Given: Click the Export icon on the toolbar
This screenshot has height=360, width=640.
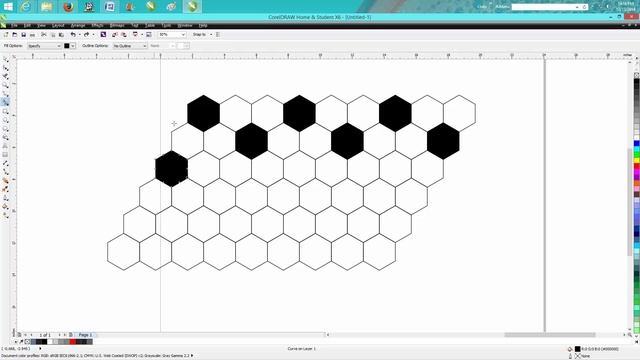Looking at the screenshot, I should tap(124, 35).
